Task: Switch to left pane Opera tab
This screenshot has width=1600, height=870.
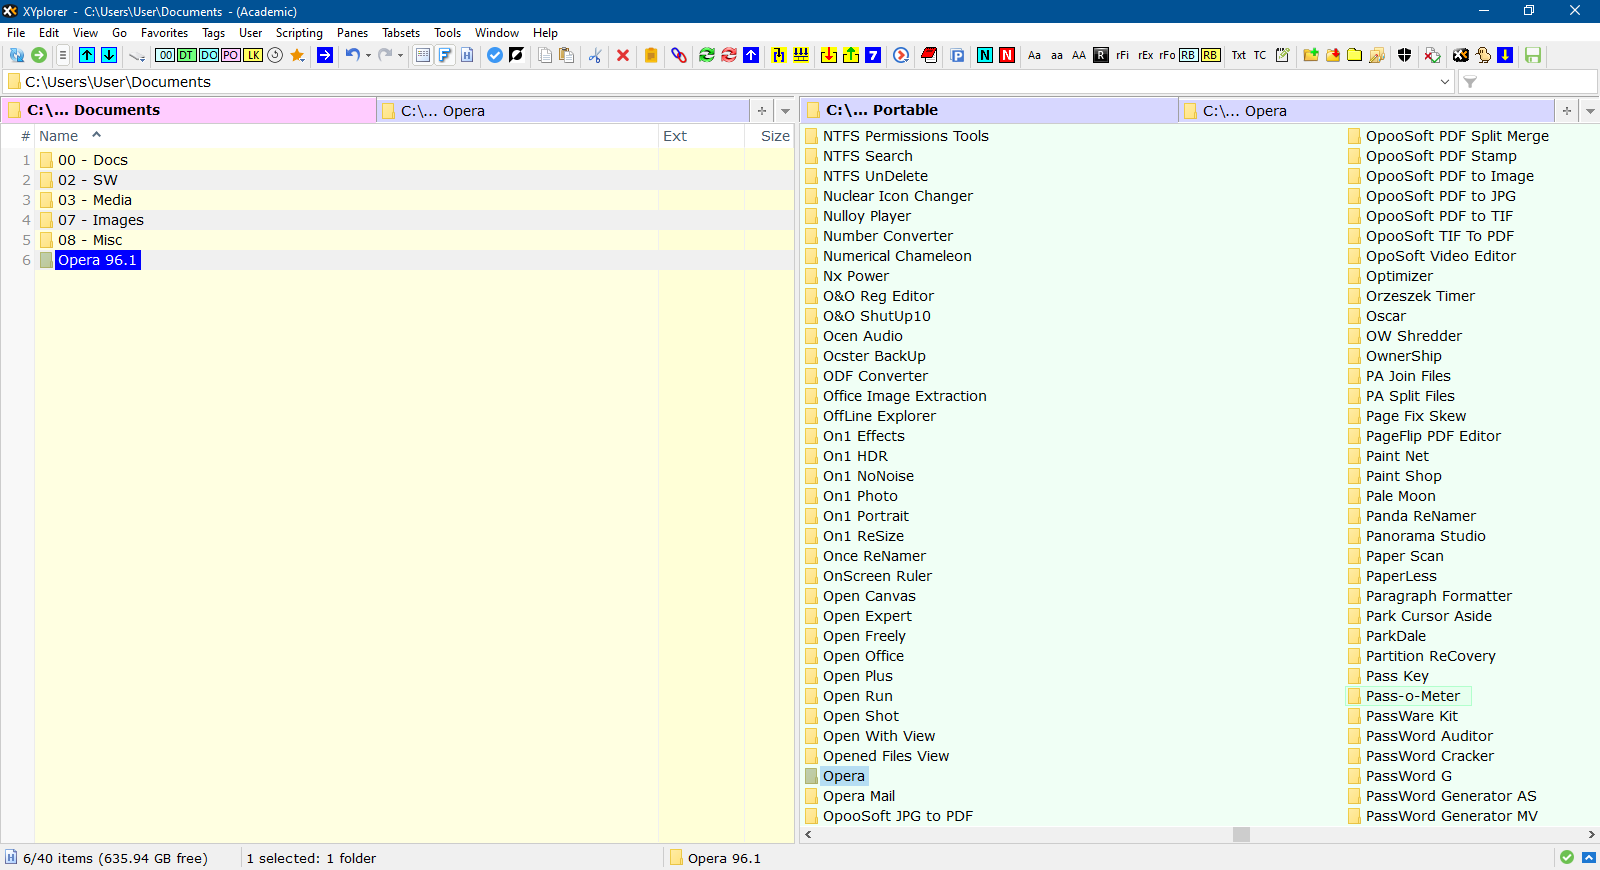Action: [x=563, y=111]
